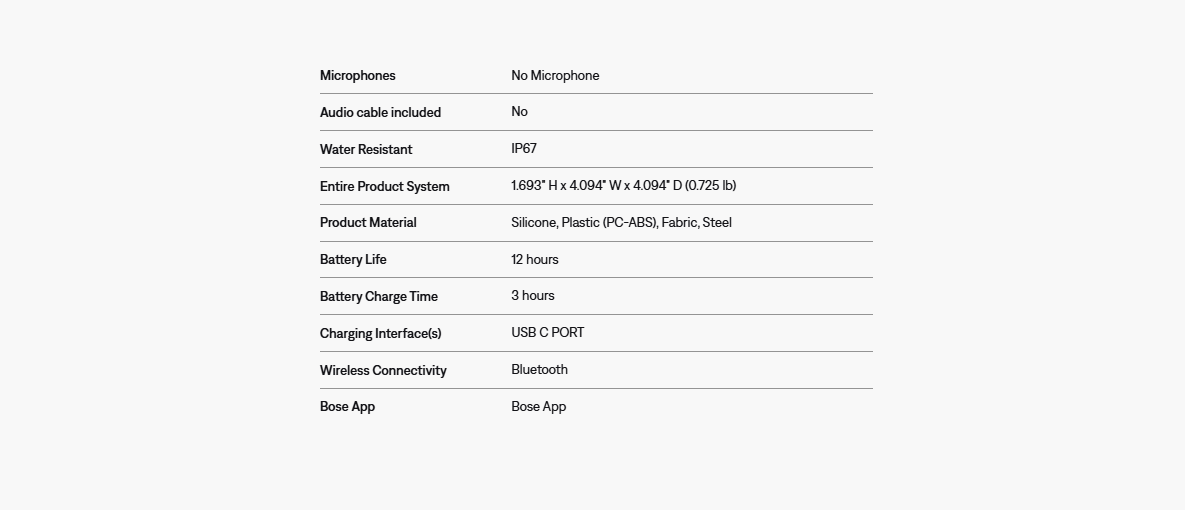Click the Wireless Connectivity label

383,371
